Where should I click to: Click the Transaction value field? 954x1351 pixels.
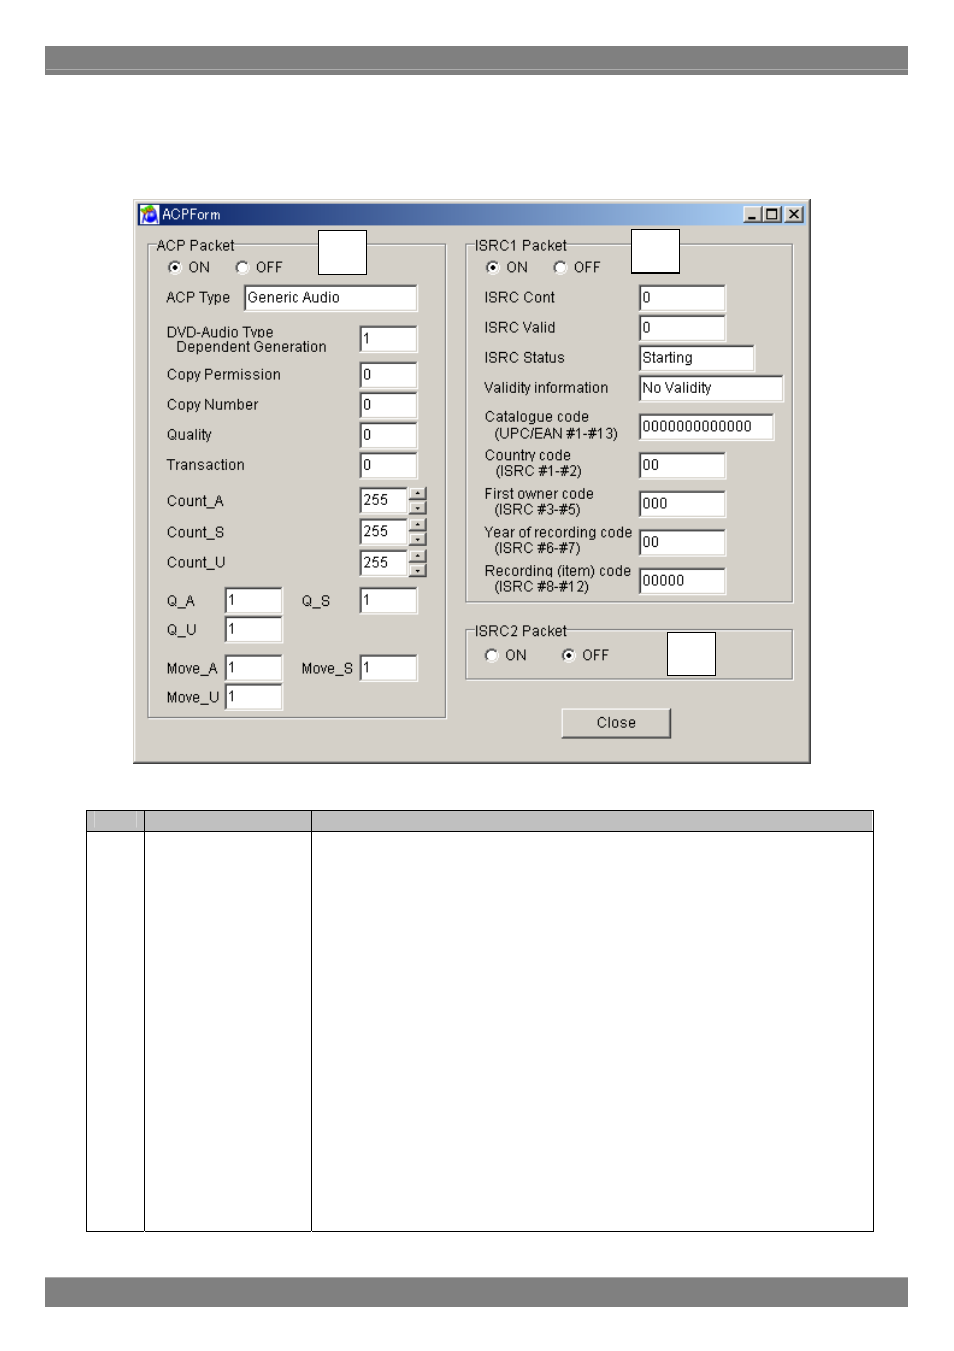coord(389,465)
